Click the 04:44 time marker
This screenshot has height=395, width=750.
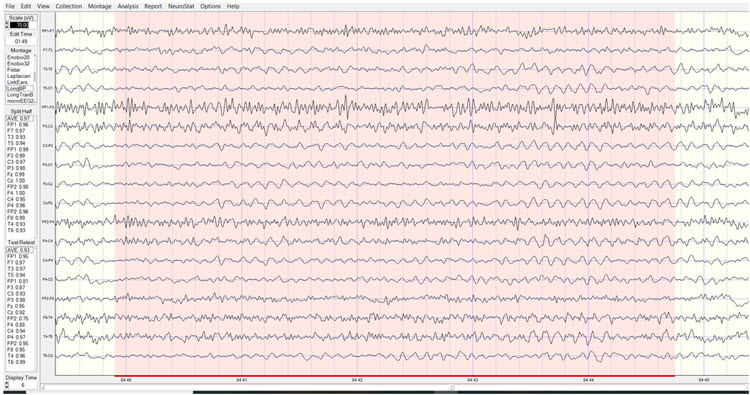(588, 380)
